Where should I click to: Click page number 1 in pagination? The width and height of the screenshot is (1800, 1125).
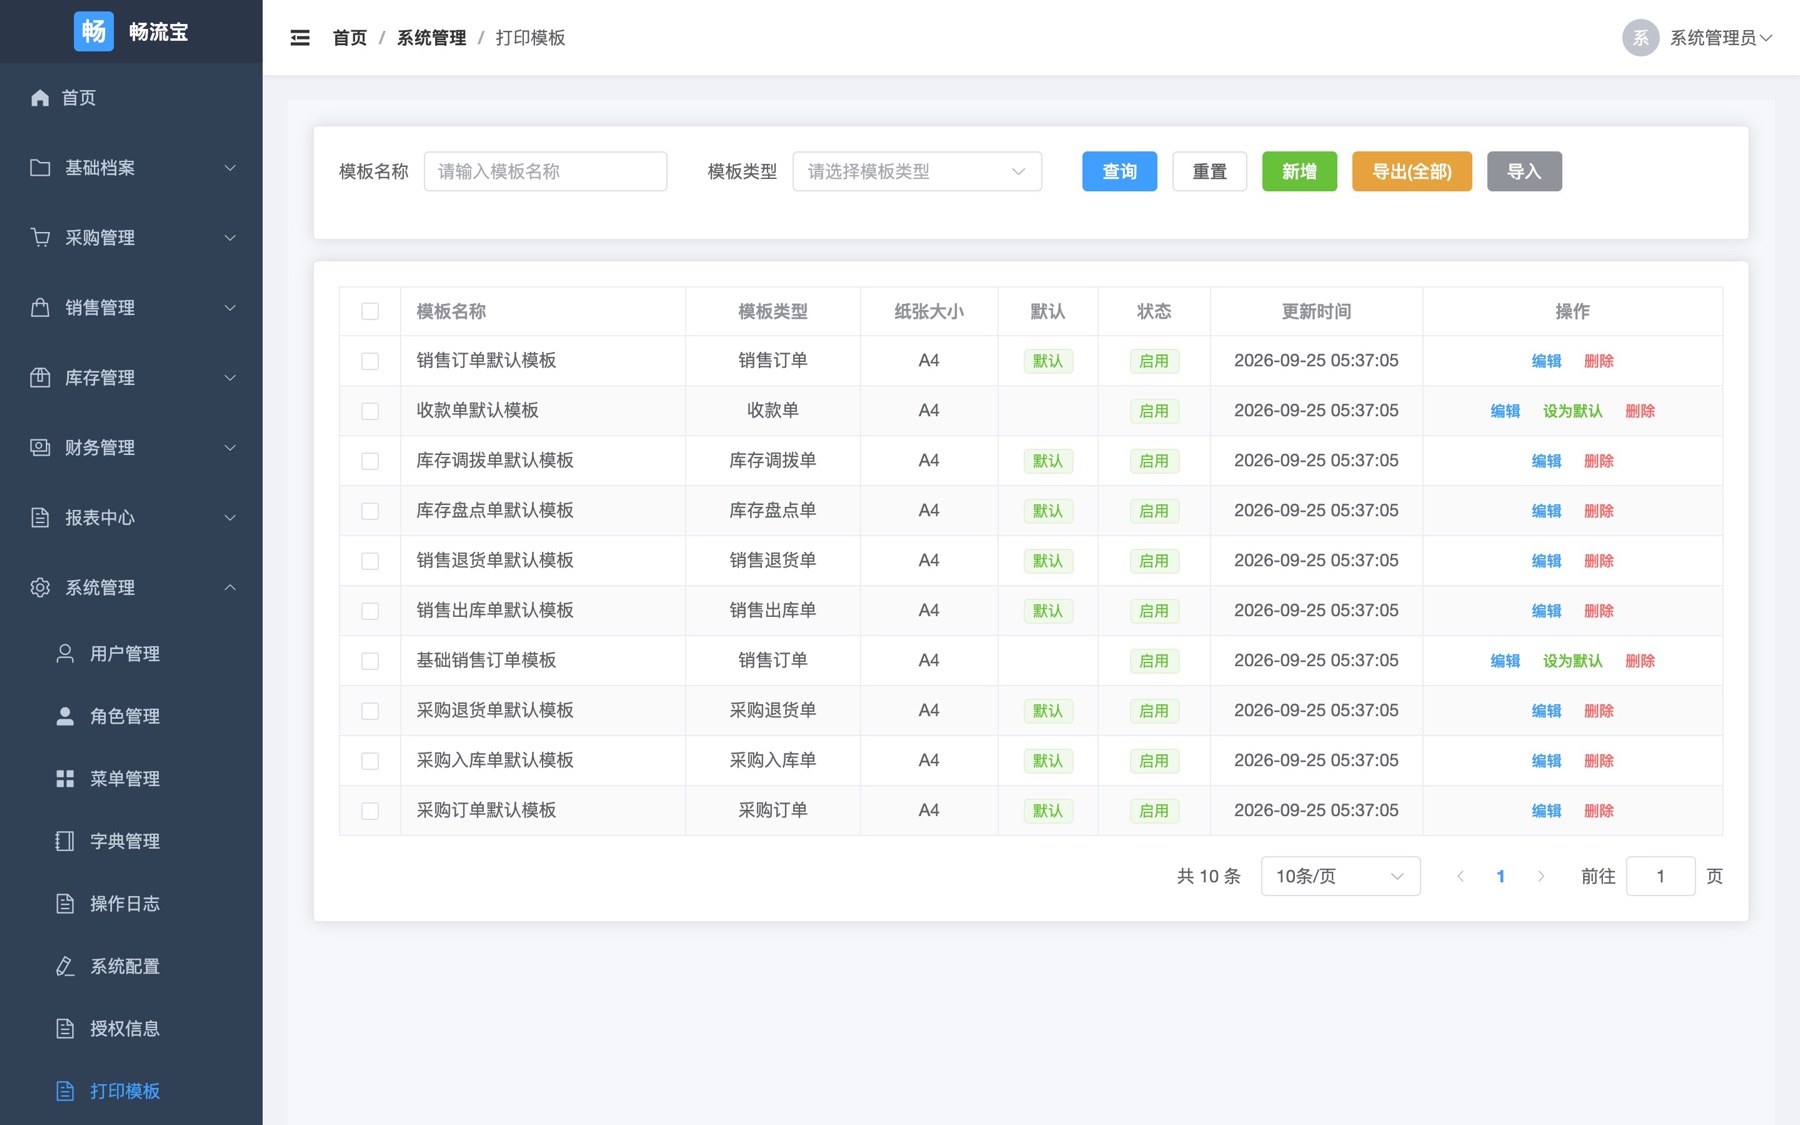[1500, 876]
